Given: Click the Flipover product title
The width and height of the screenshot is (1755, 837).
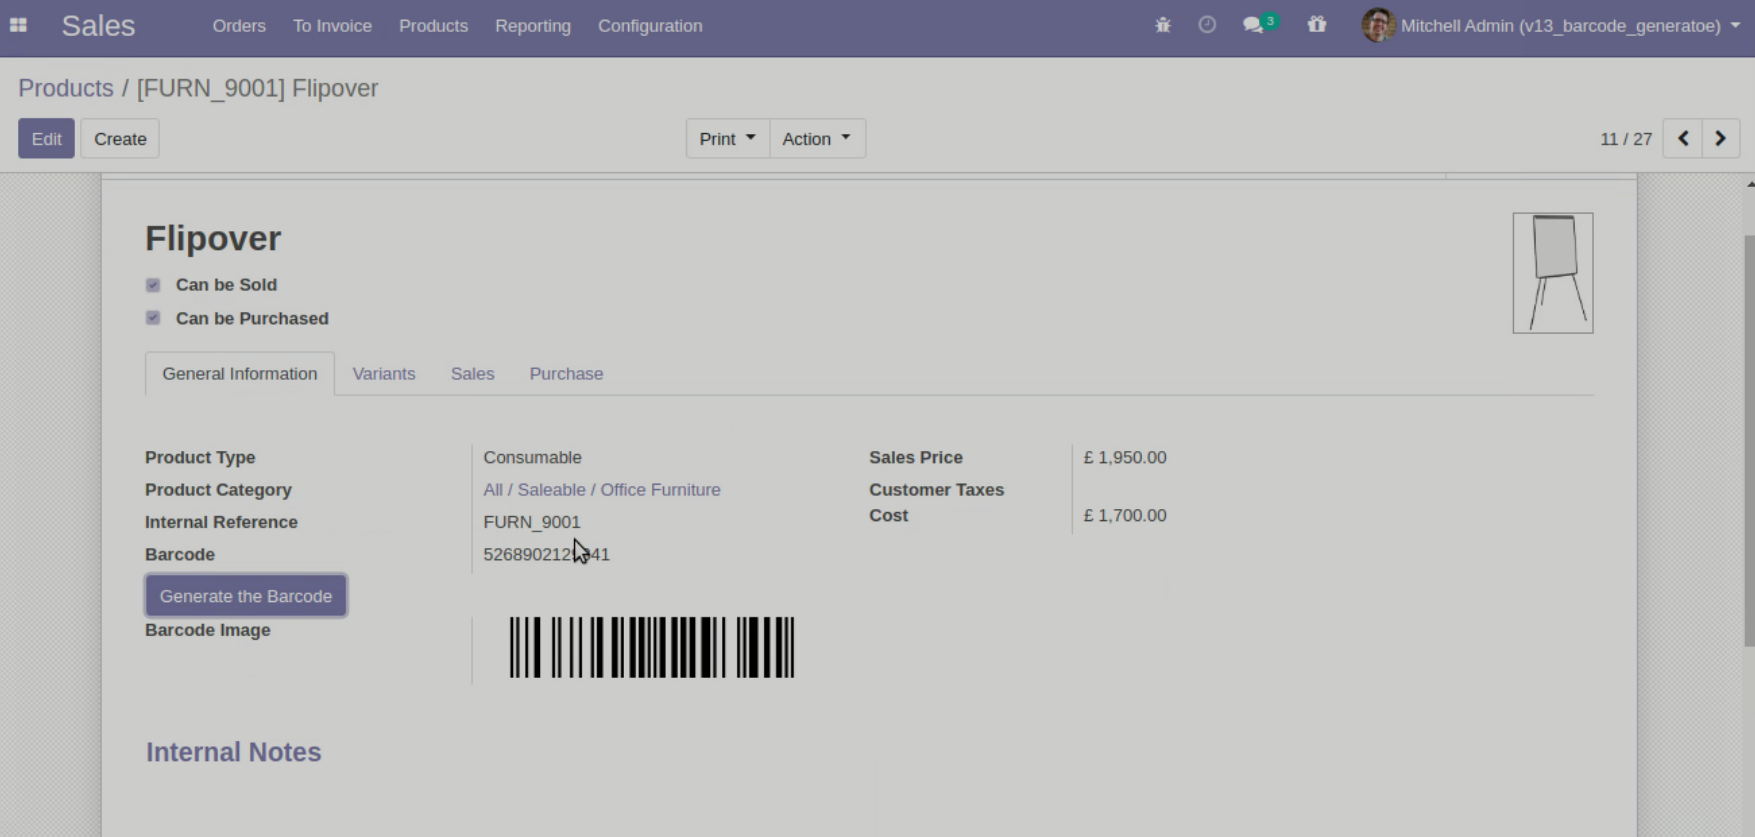Looking at the screenshot, I should (213, 238).
